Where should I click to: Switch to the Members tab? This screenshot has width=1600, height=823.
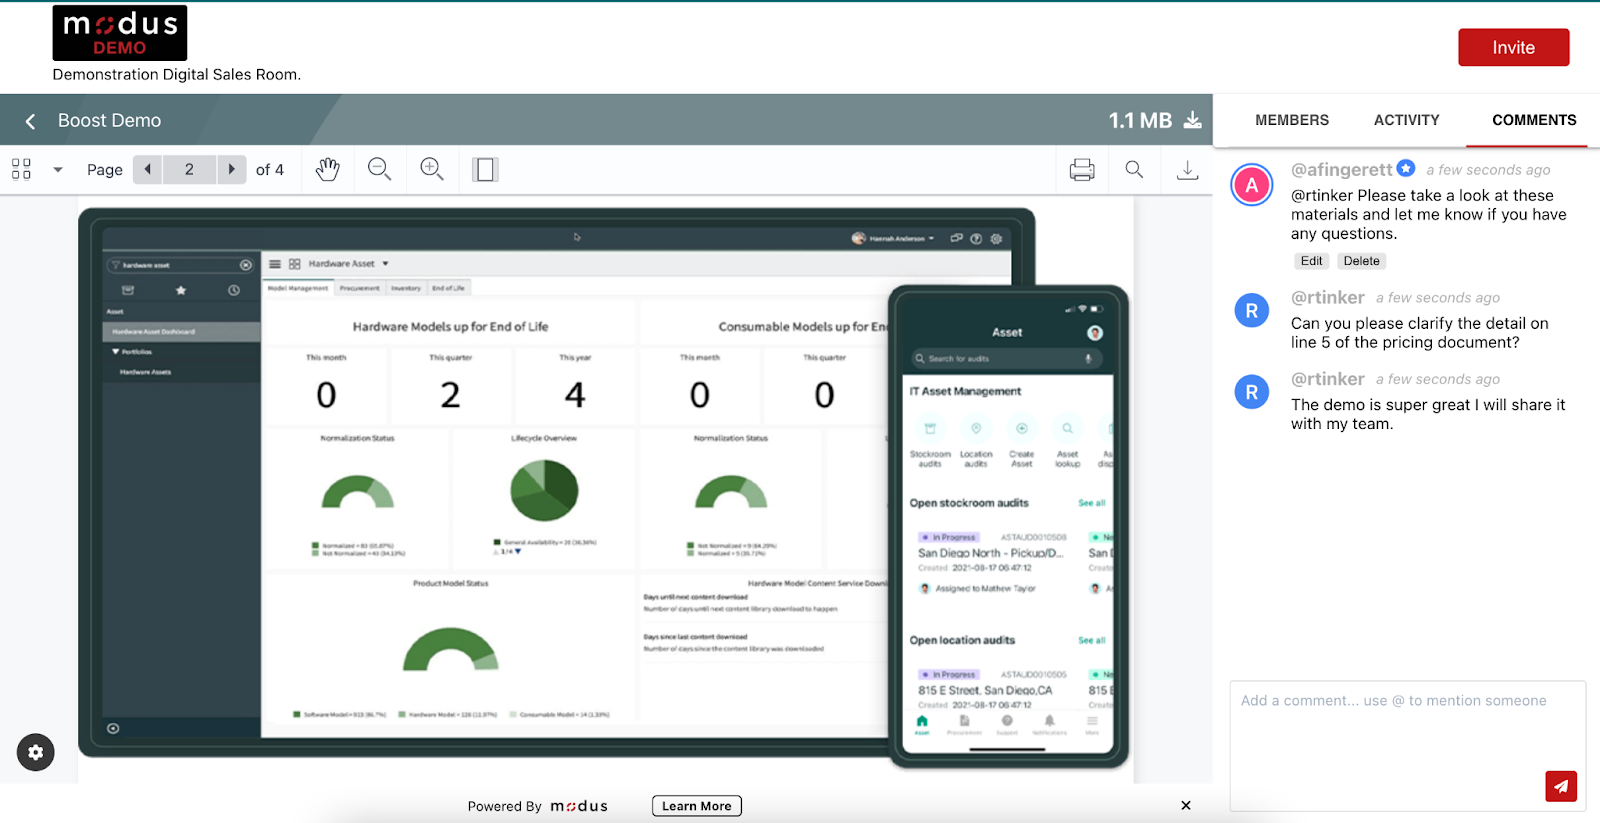tap(1291, 120)
